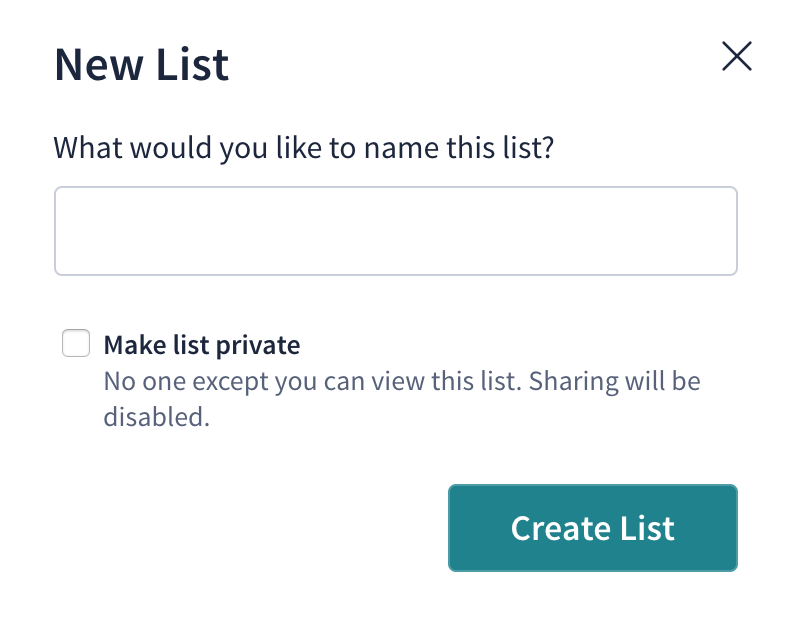Cancel list creation via top-right X
The width and height of the screenshot is (790, 628).
pyautogui.click(x=737, y=56)
